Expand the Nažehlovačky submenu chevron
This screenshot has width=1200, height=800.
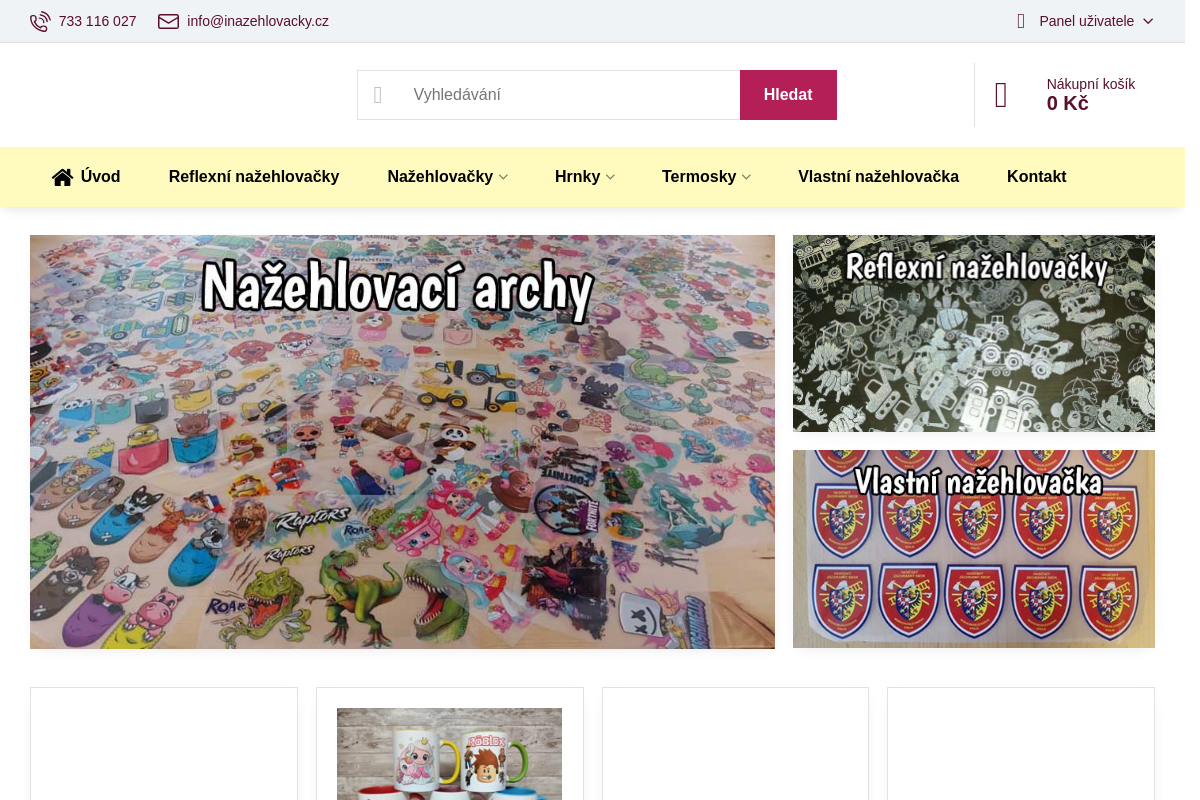coord(503,177)
